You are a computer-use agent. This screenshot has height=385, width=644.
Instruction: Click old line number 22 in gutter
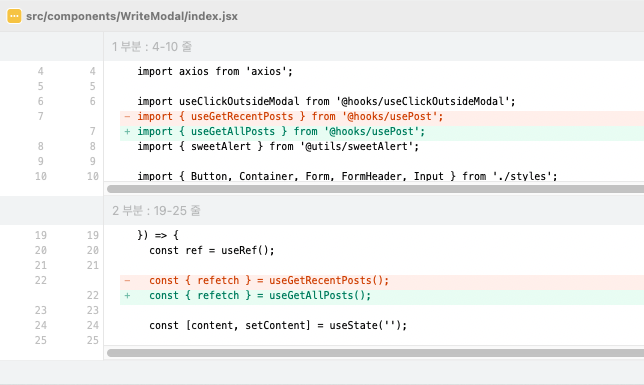coord(41,280)
